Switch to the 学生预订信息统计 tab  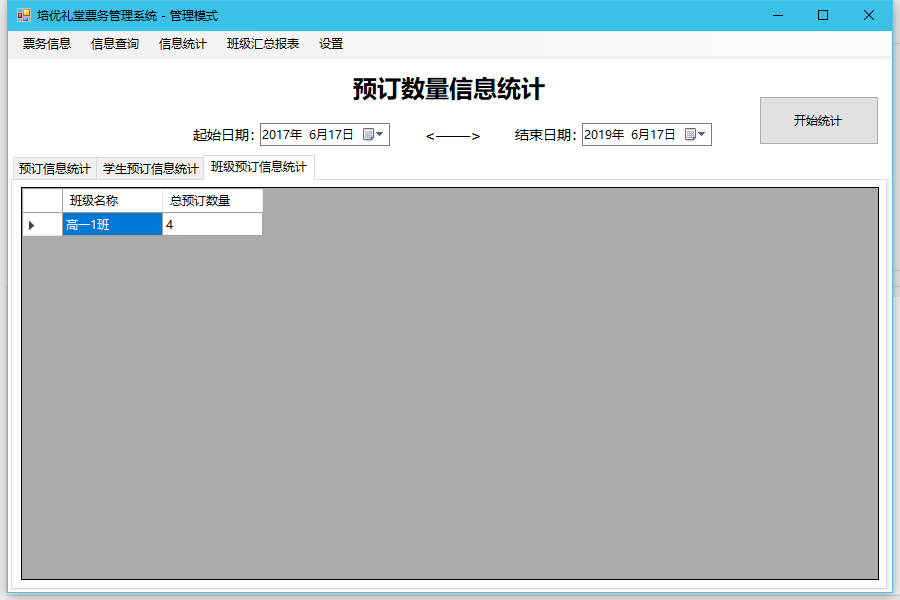(x=150, y=169)
